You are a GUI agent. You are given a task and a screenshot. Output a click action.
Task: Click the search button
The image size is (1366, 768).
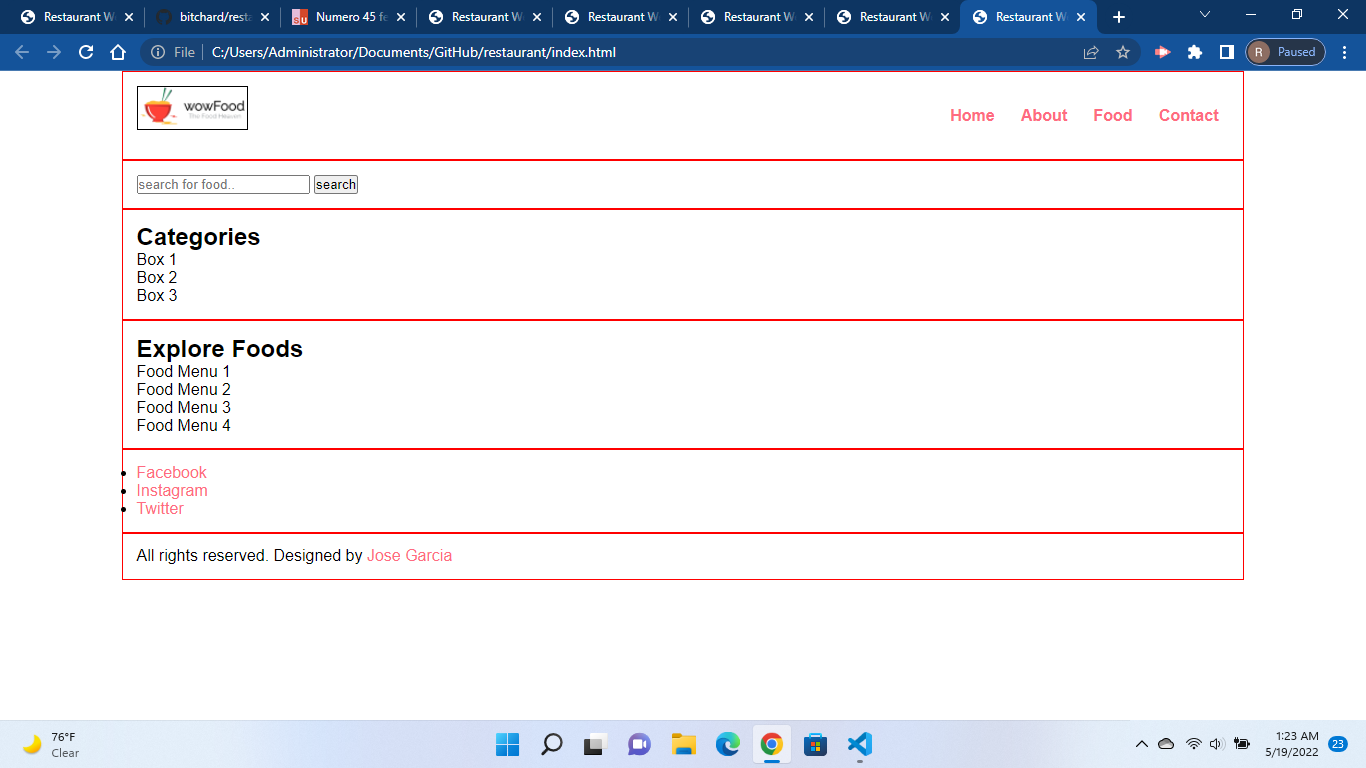coord(336,184)
